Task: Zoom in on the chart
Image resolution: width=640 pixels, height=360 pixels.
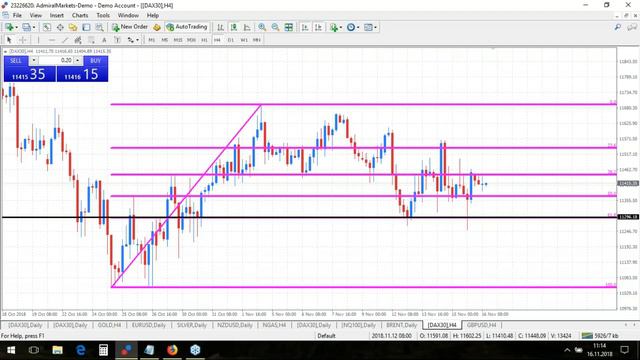Action: click(x=262, y=27)
